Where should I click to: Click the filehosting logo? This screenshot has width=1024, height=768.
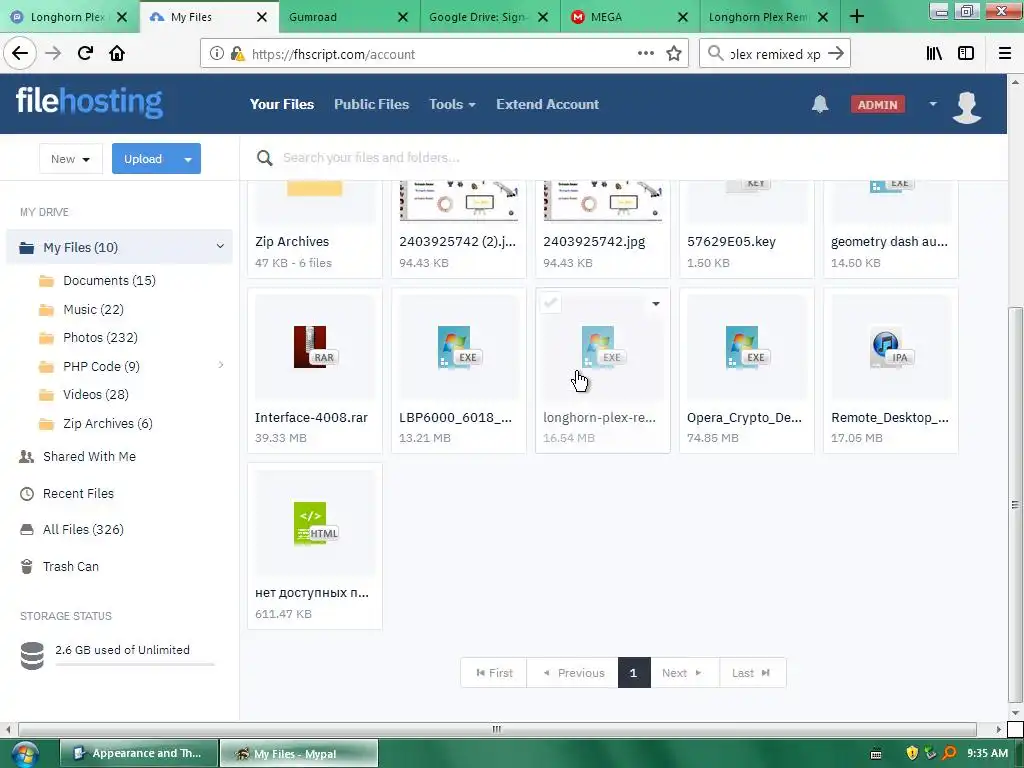pyautogui.click(x=89, y=102)
